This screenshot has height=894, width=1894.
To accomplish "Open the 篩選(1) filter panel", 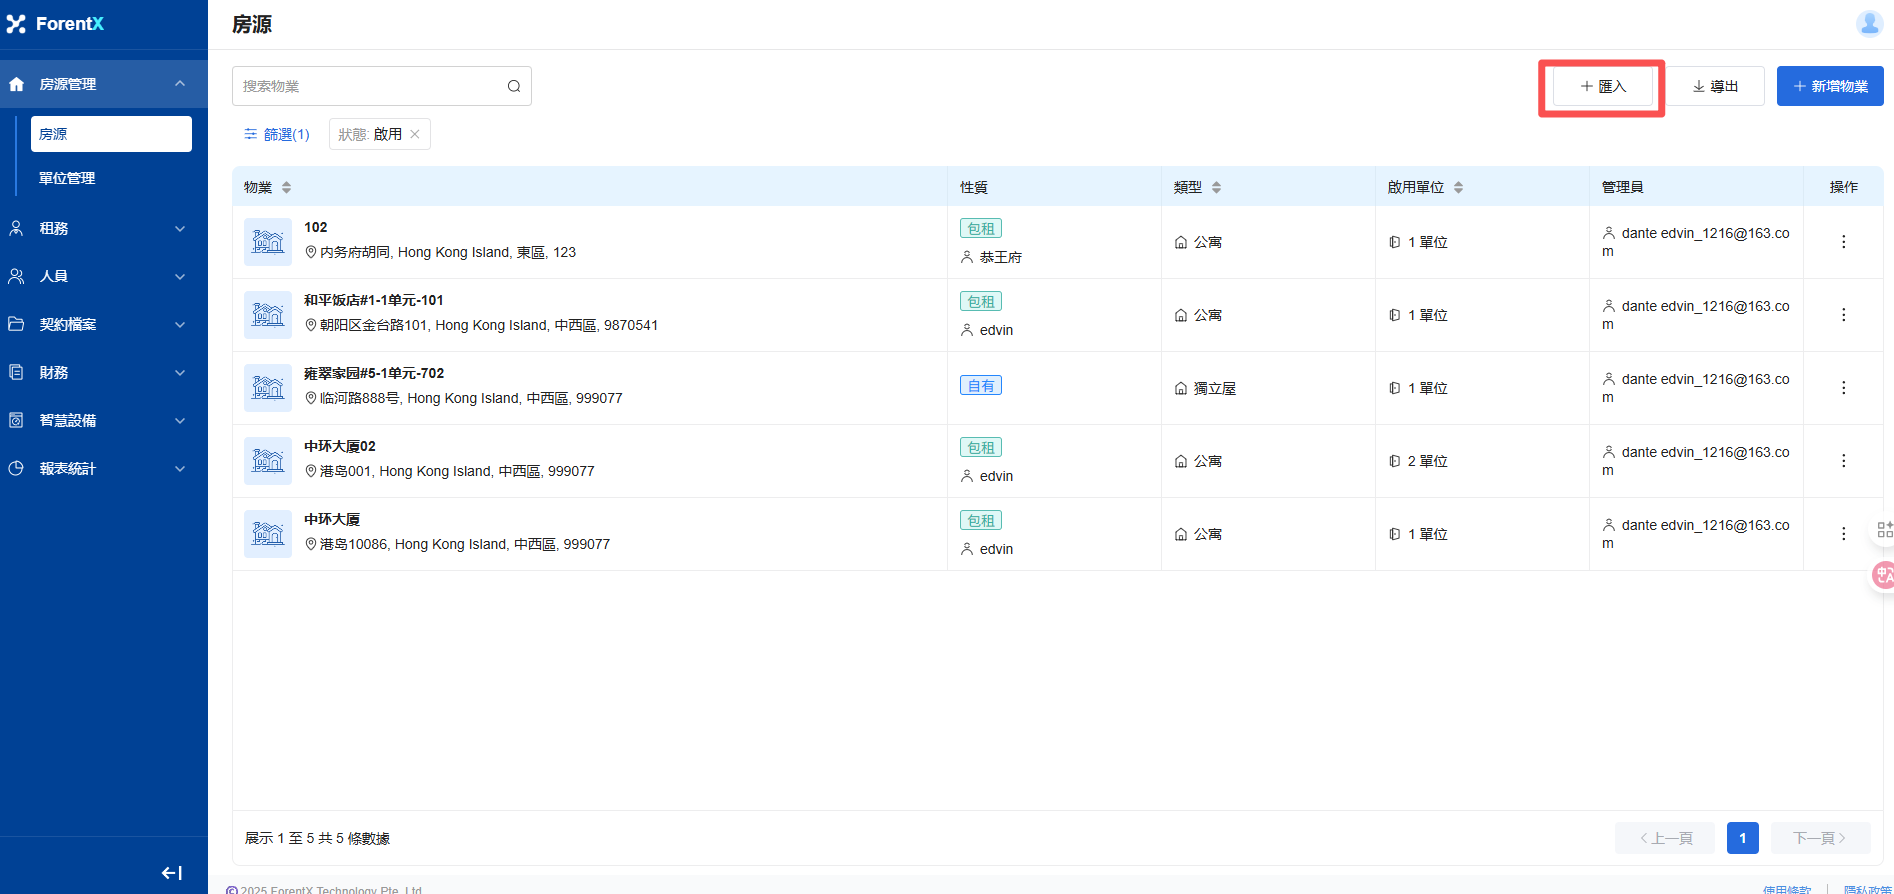I will [277, 134].
